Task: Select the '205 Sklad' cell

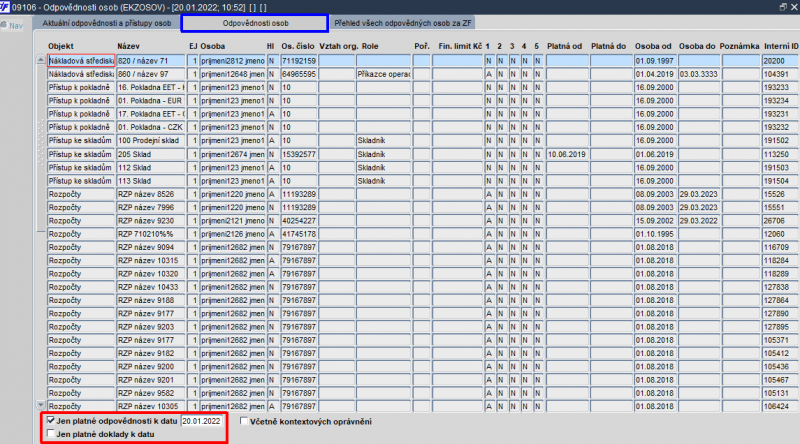Action: pyautogui.click(x=151, y=154)
